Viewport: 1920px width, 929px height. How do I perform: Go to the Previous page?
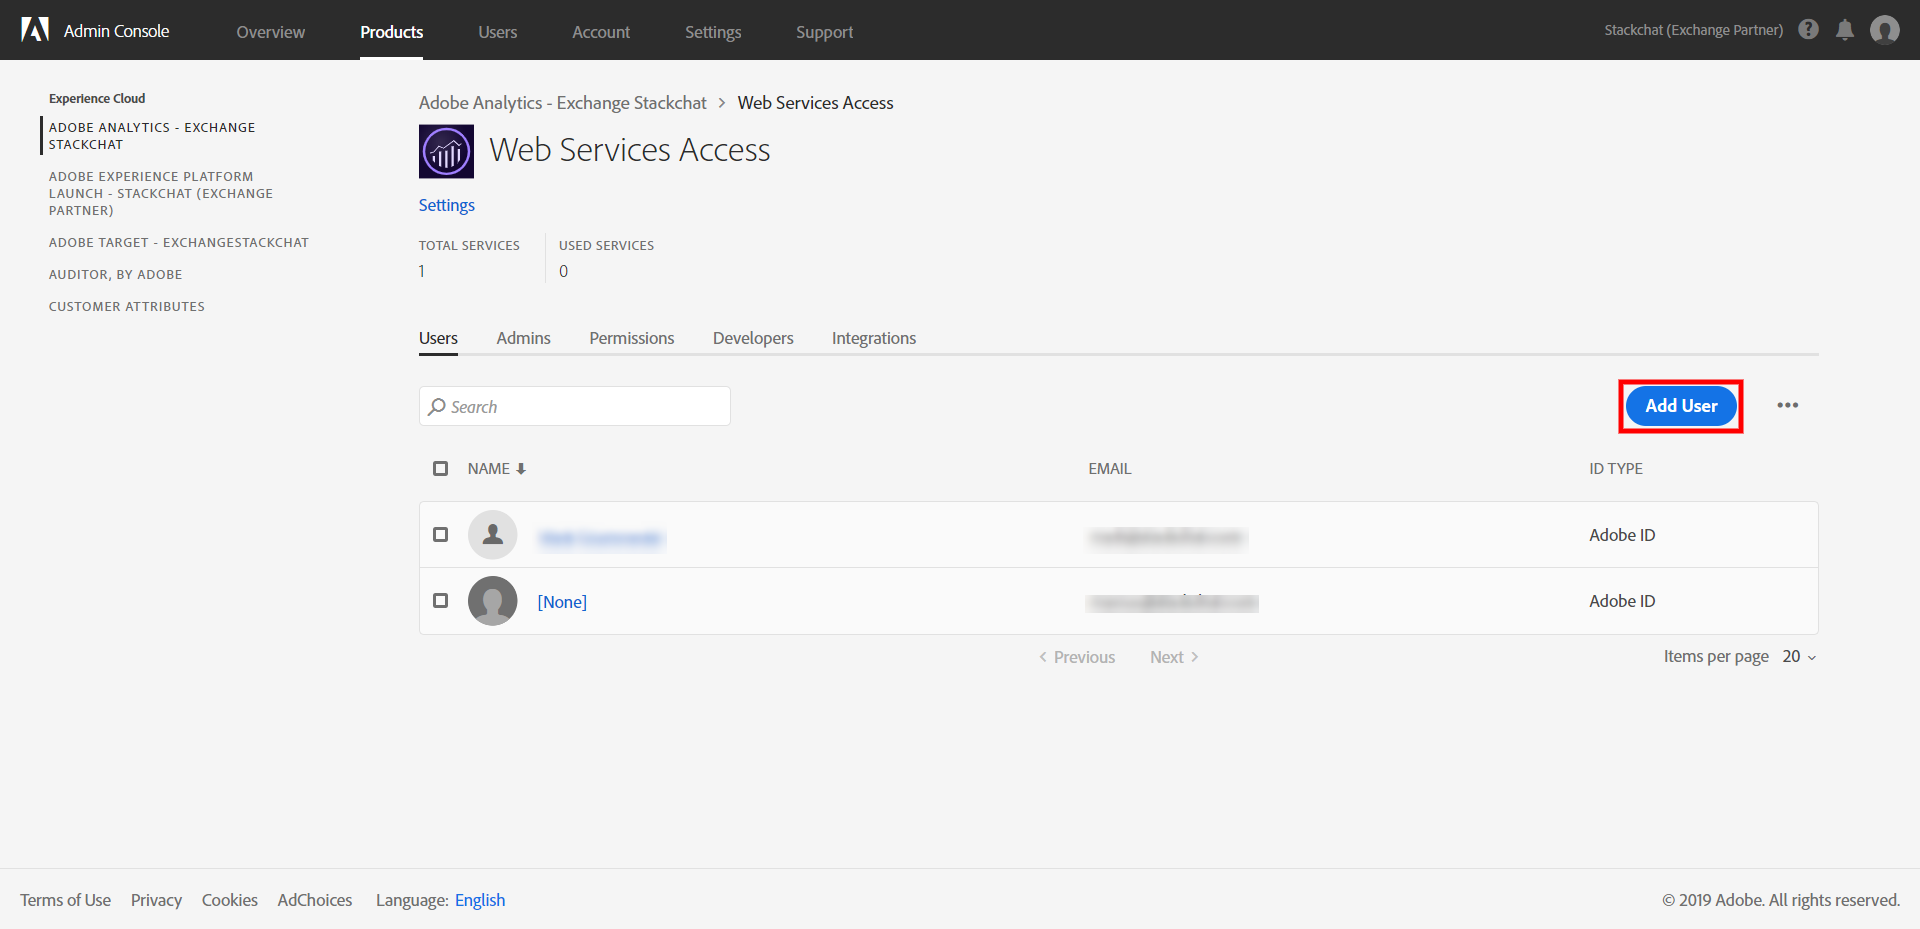coord(1077,657)
